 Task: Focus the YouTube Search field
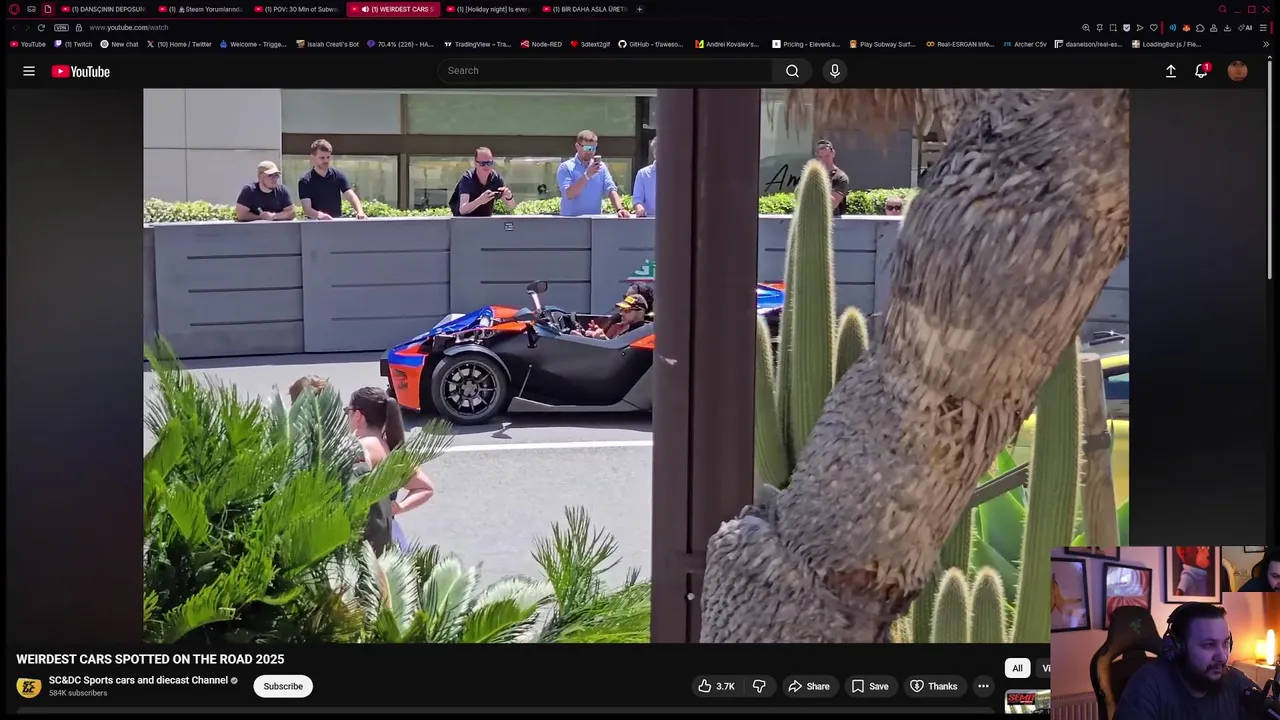605,71
